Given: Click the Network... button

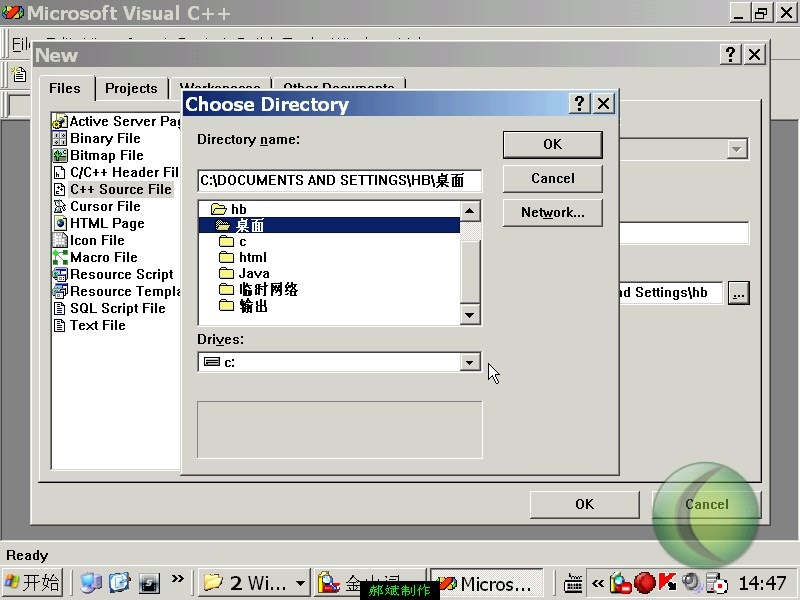Looking at the screenshot, I should [x=553, y=212].
